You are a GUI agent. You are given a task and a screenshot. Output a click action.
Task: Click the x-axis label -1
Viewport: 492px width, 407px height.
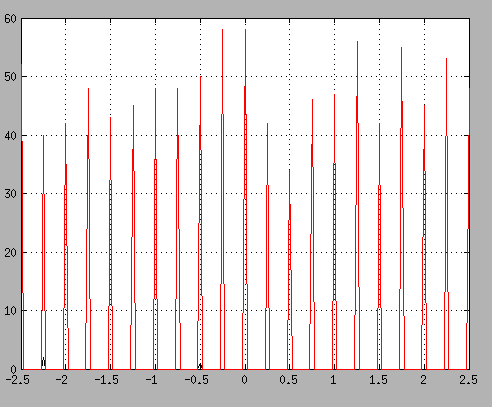151,380
